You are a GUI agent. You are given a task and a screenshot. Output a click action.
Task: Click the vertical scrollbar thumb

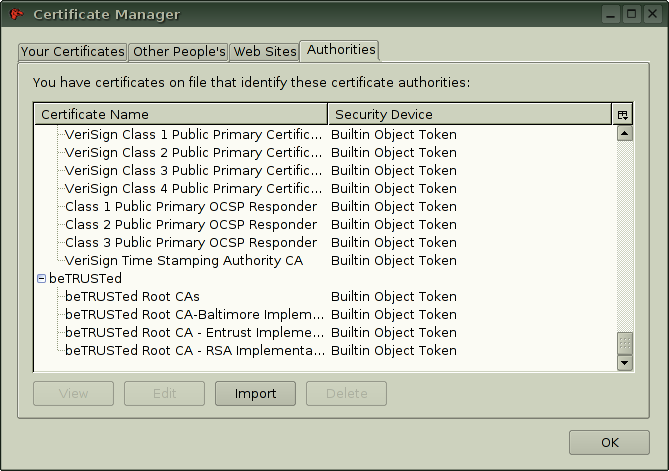click(x=625, y=343)
